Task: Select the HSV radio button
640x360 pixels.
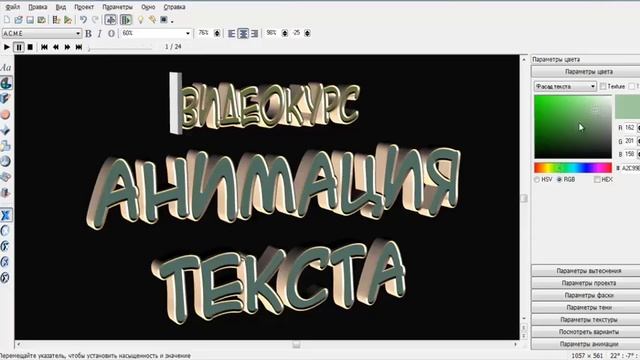Action: click(537, 180)
